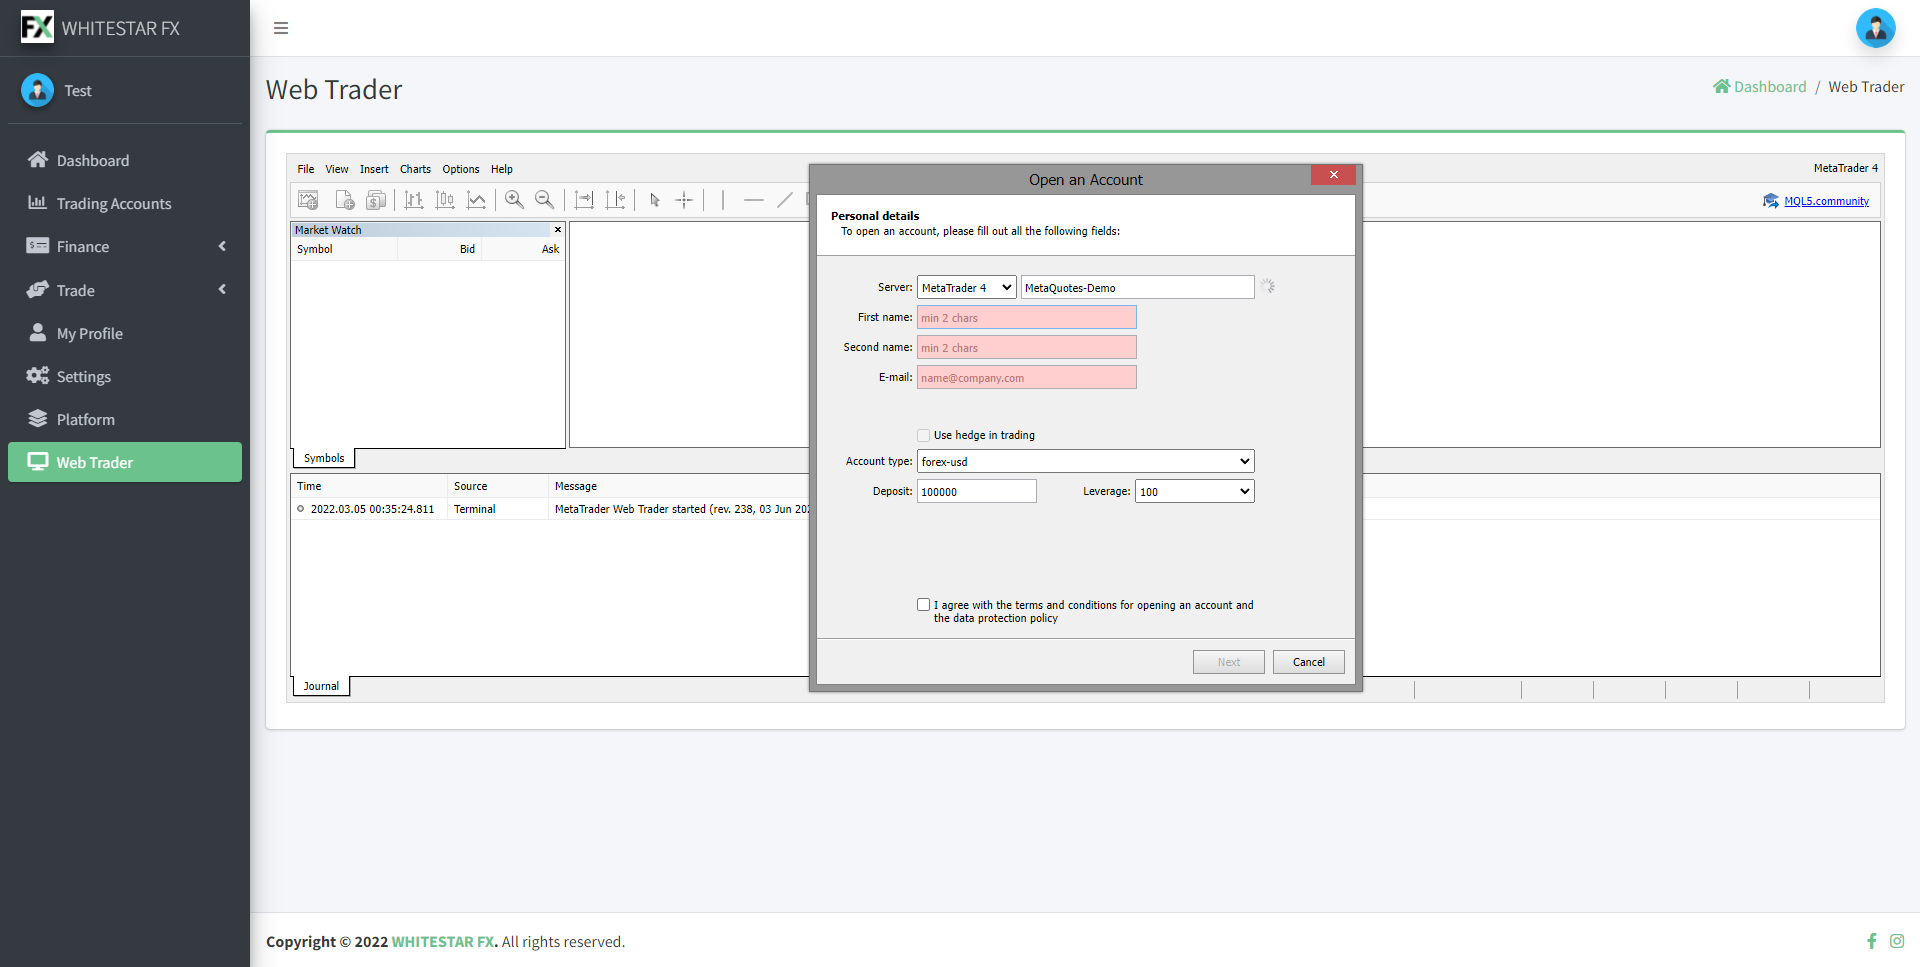Draw a vertical line tool
The height and width of the screenshot is (967, 1920).
click(x=723, y=200)
